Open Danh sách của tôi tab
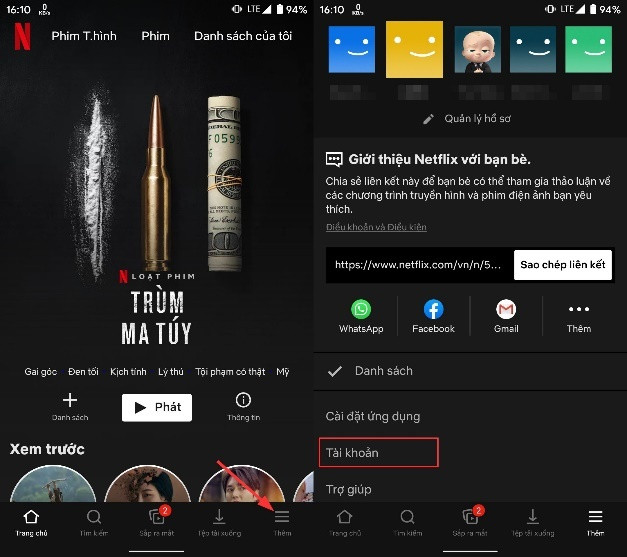The width and height of the screenshot is (627, 557). pyautogui.click(x=243, y=36)
